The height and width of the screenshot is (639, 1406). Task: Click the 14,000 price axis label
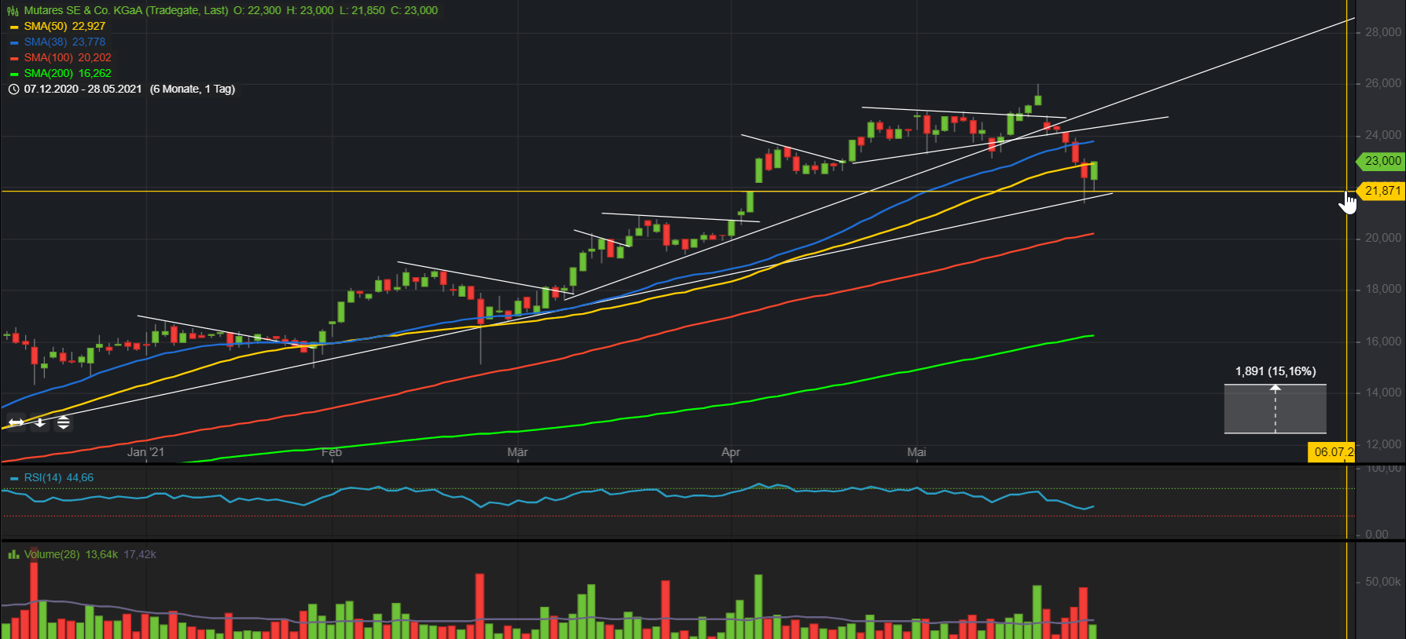1381,393
